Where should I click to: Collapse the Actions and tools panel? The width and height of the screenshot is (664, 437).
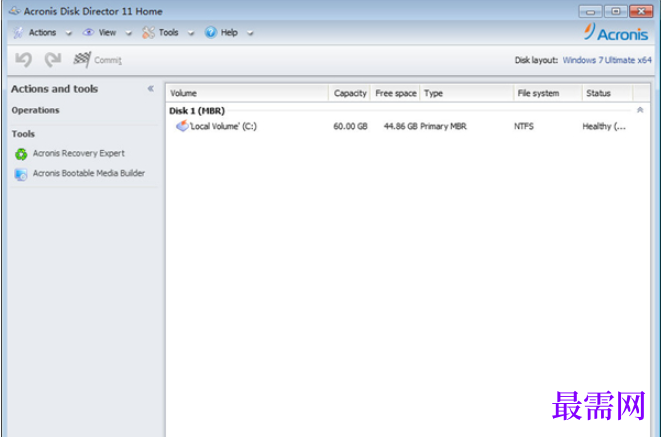pyautogui.click(x=151, y=89)
